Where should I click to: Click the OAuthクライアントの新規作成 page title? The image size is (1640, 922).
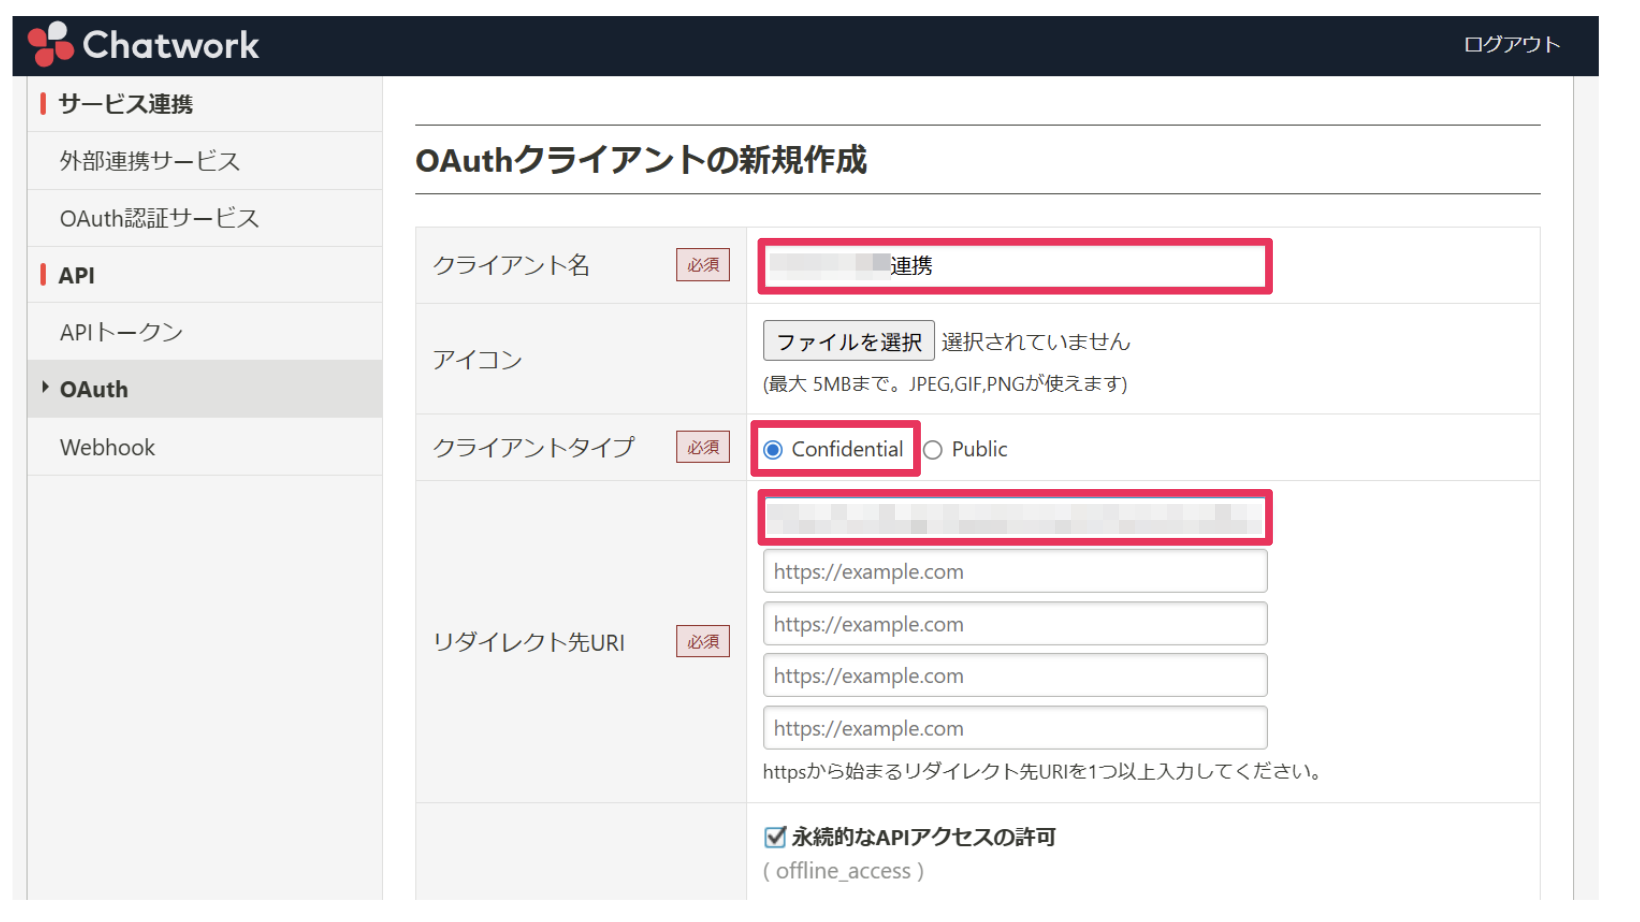[x=641, y=160]
